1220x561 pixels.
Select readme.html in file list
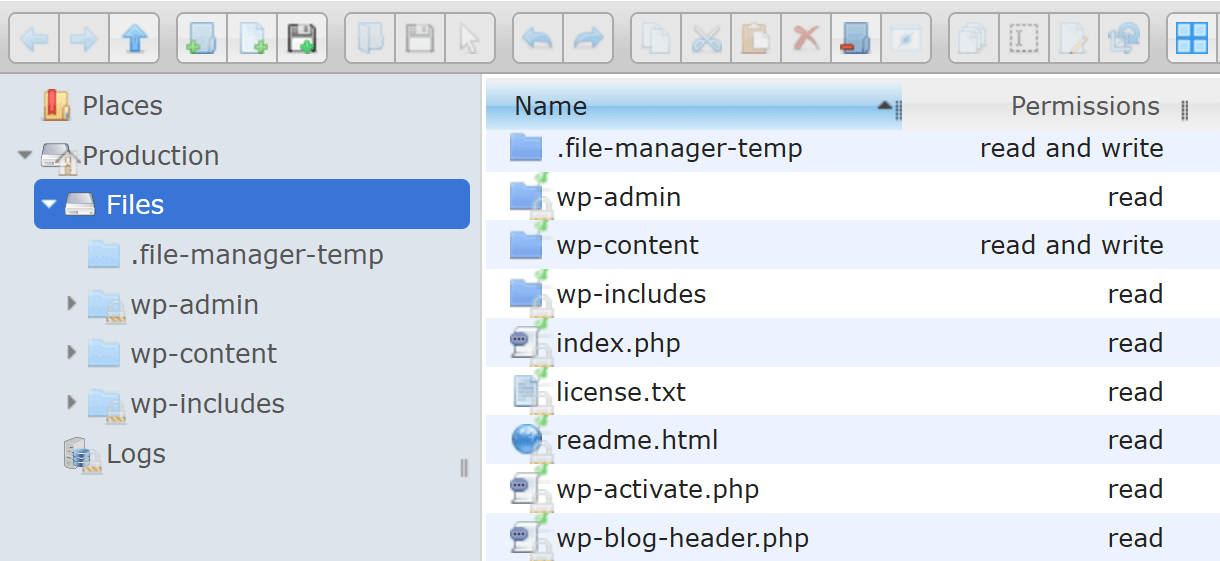coord(853,440)
